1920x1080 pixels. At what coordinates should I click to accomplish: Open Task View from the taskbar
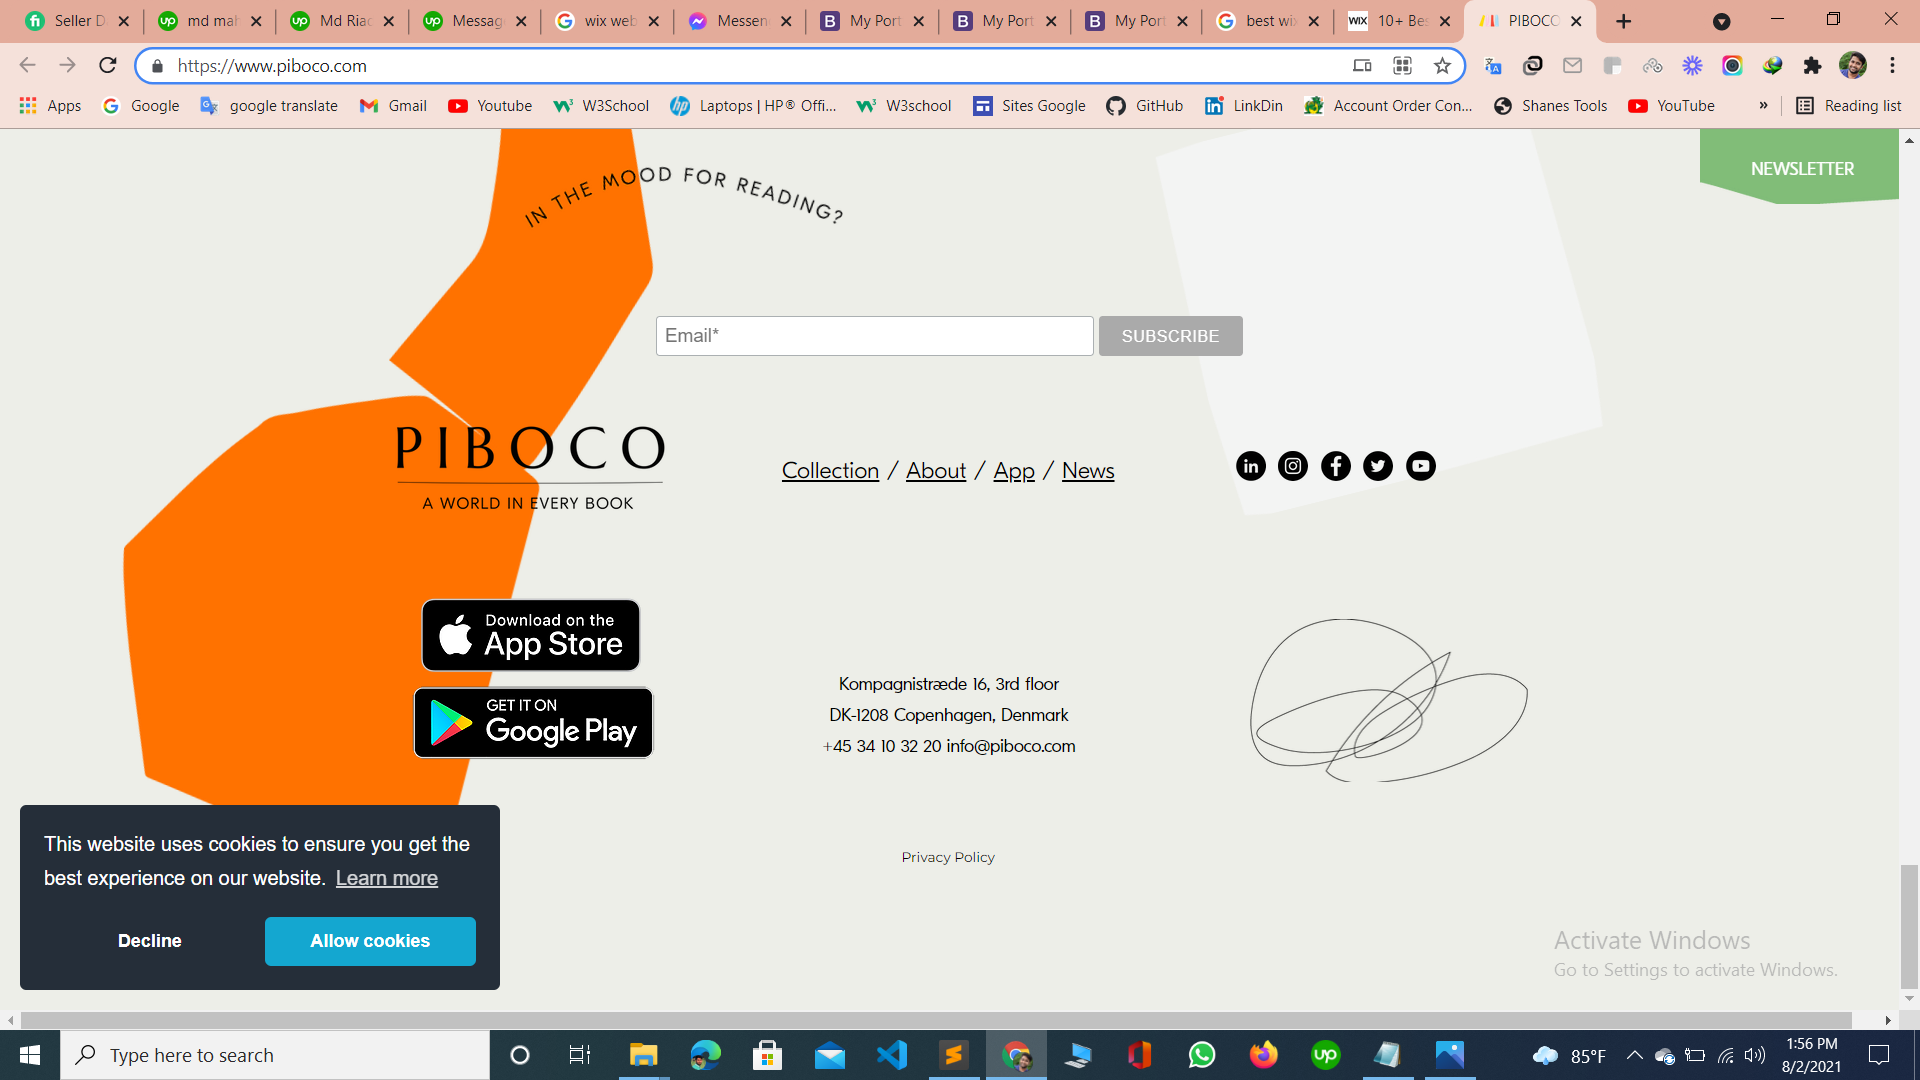(x=579, y=1055)
